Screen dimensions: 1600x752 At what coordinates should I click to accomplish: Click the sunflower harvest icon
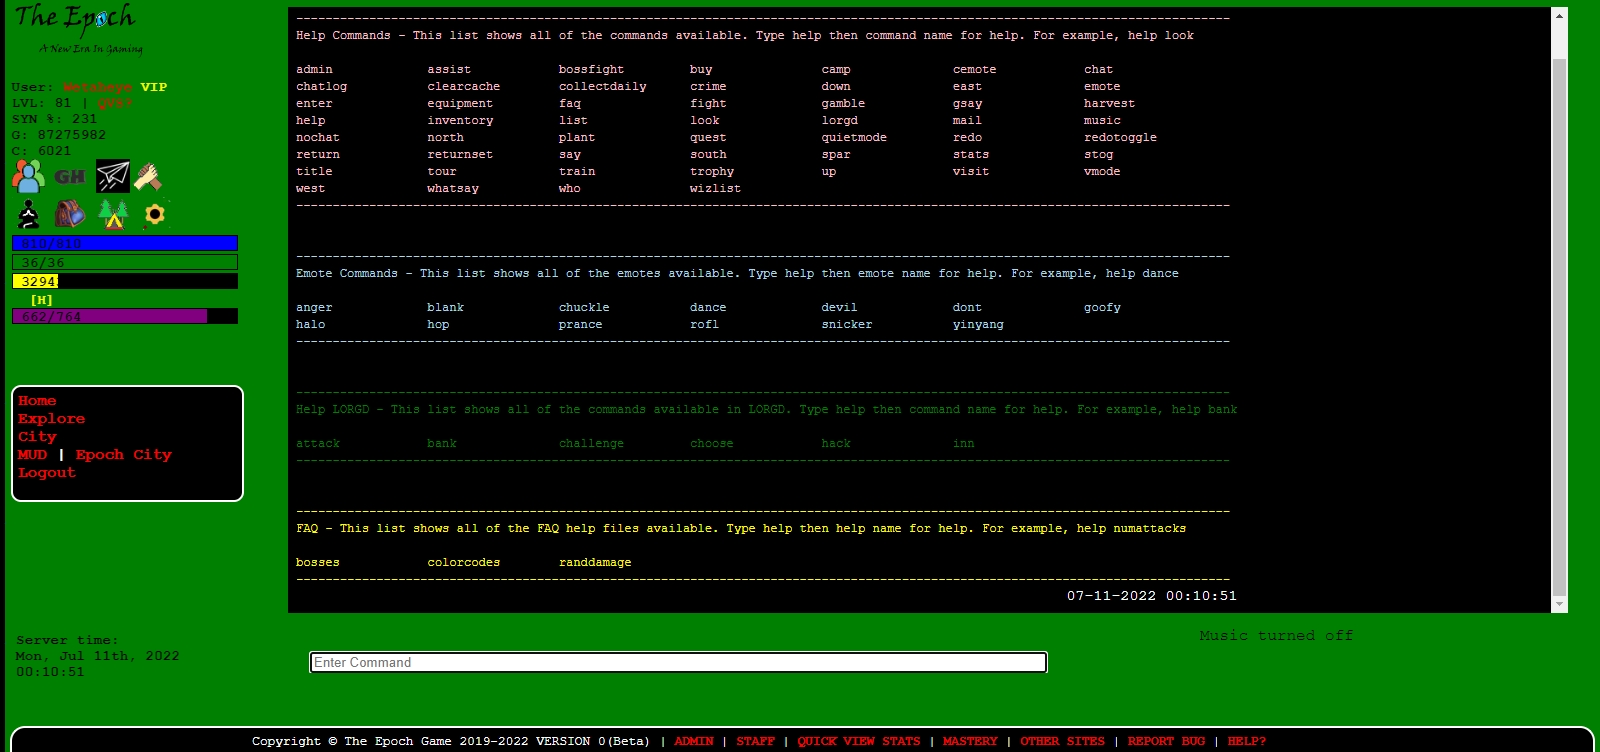pyautogui.click(x=154, y=214)
